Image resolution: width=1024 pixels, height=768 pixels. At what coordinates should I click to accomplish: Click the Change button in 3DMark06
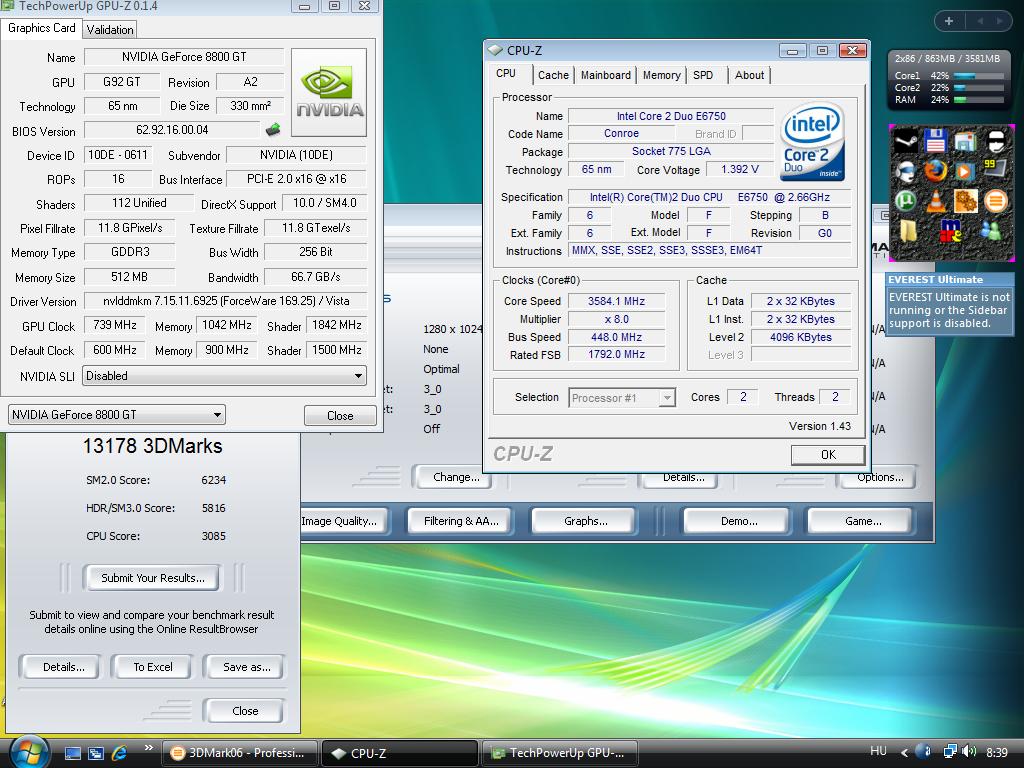coord(456,477)
